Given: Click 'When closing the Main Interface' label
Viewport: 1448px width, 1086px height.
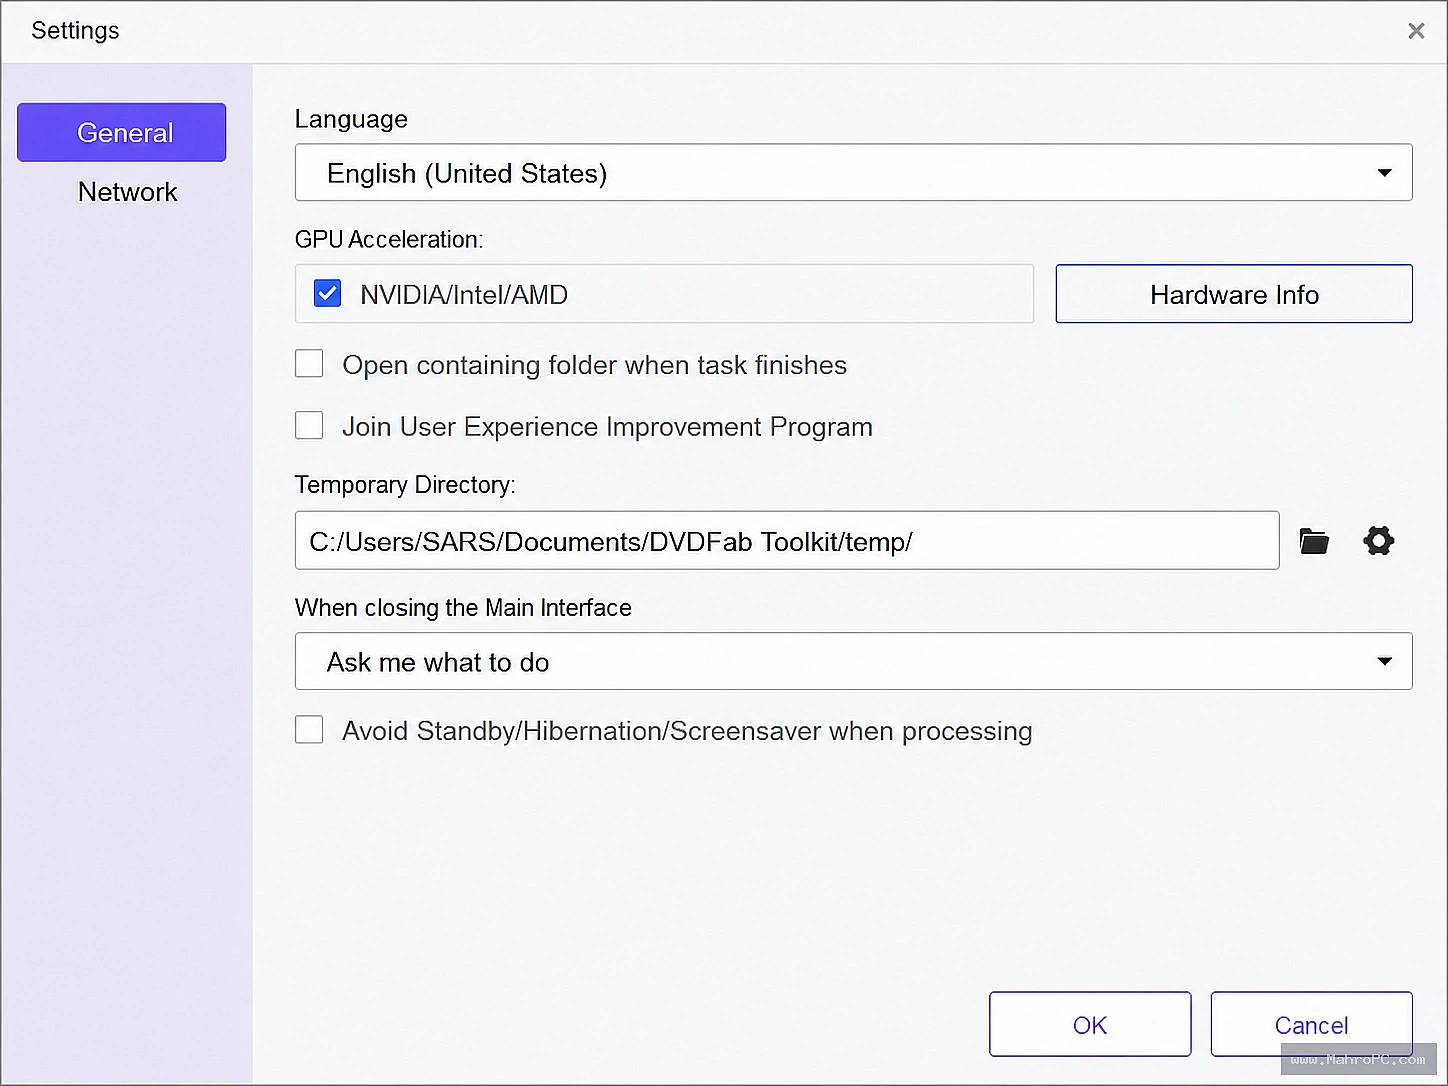Looking at the screenshot, I should (x=463, y=607).
